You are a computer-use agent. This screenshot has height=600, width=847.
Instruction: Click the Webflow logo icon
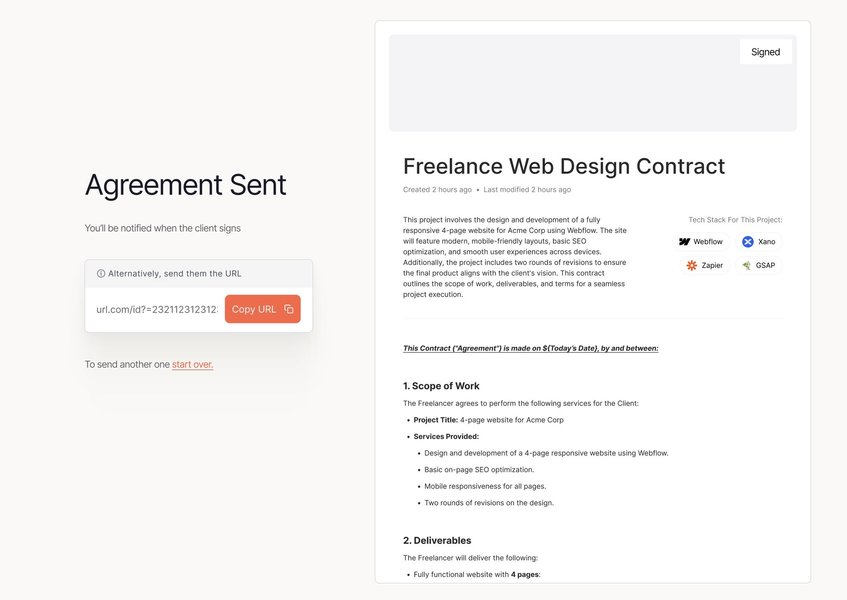pyautogui.click(x=684, y=242)
